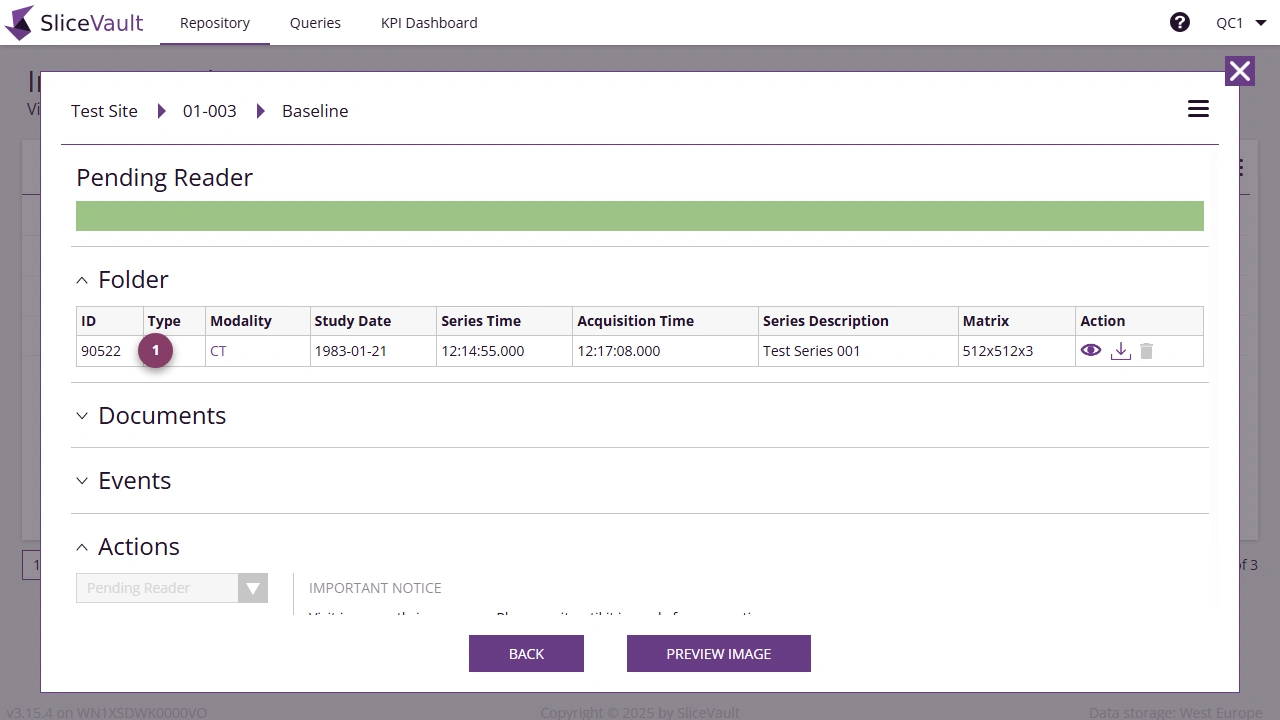Screen dimensions: 1280x720
Task: Open the Queries menu item
Action: point(315,22)
